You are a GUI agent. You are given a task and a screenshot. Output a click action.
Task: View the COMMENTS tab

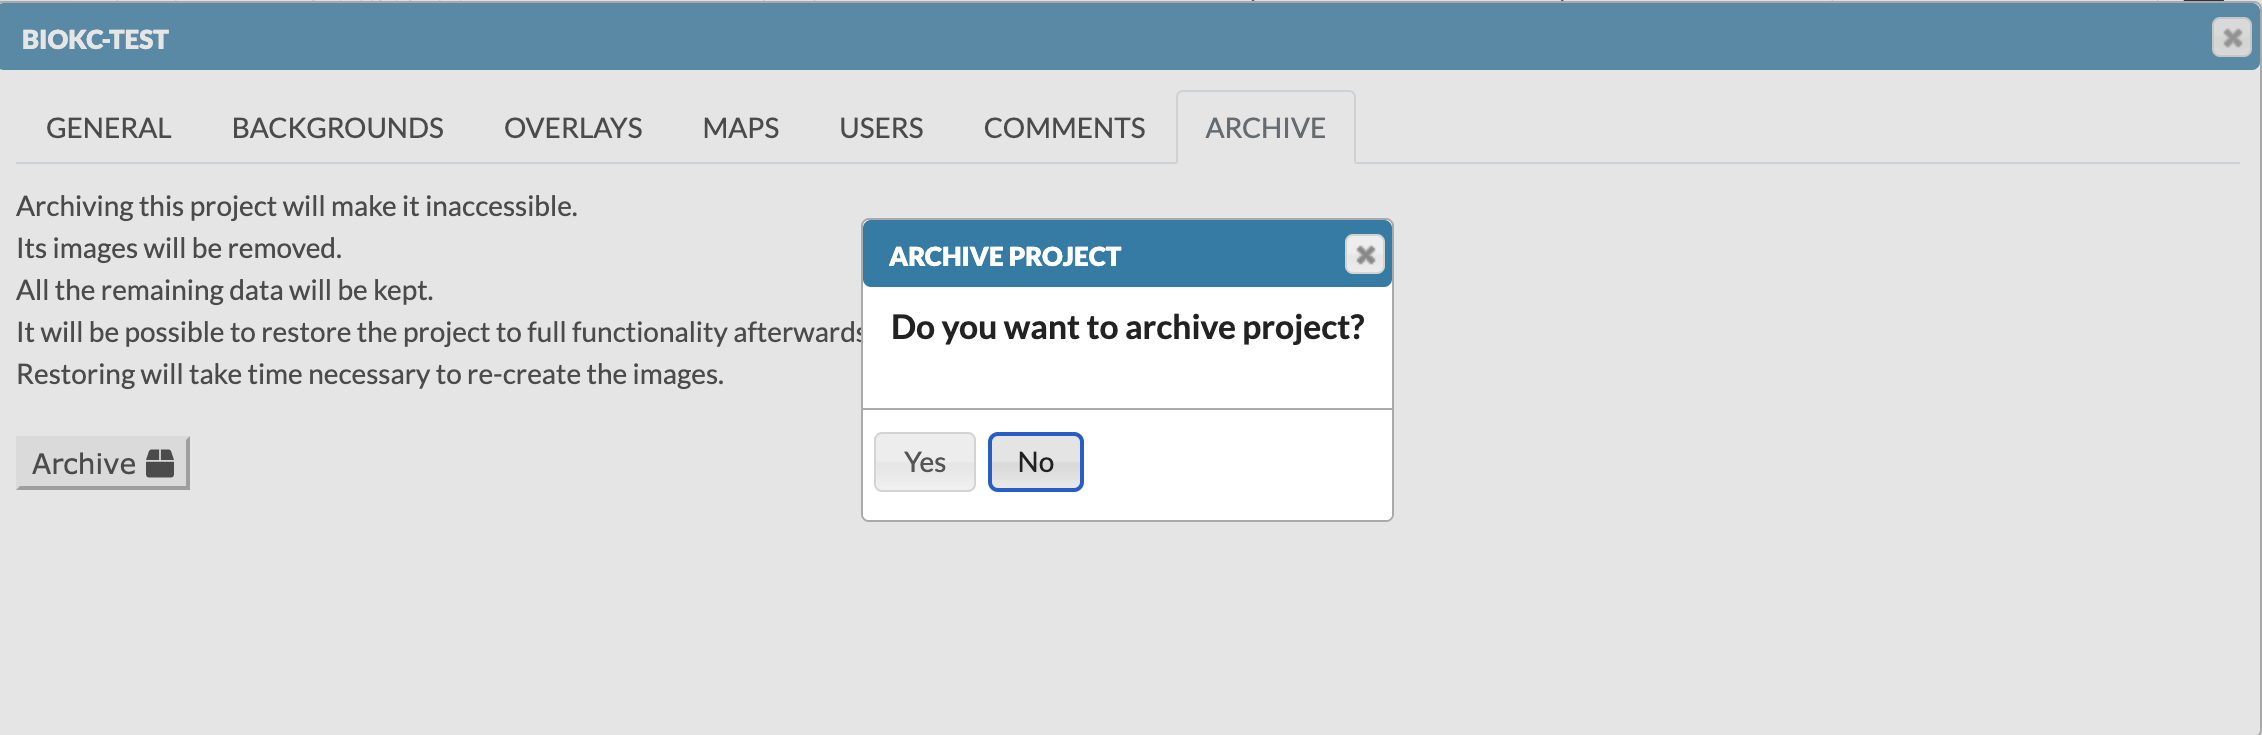(x=1064, y=128)
